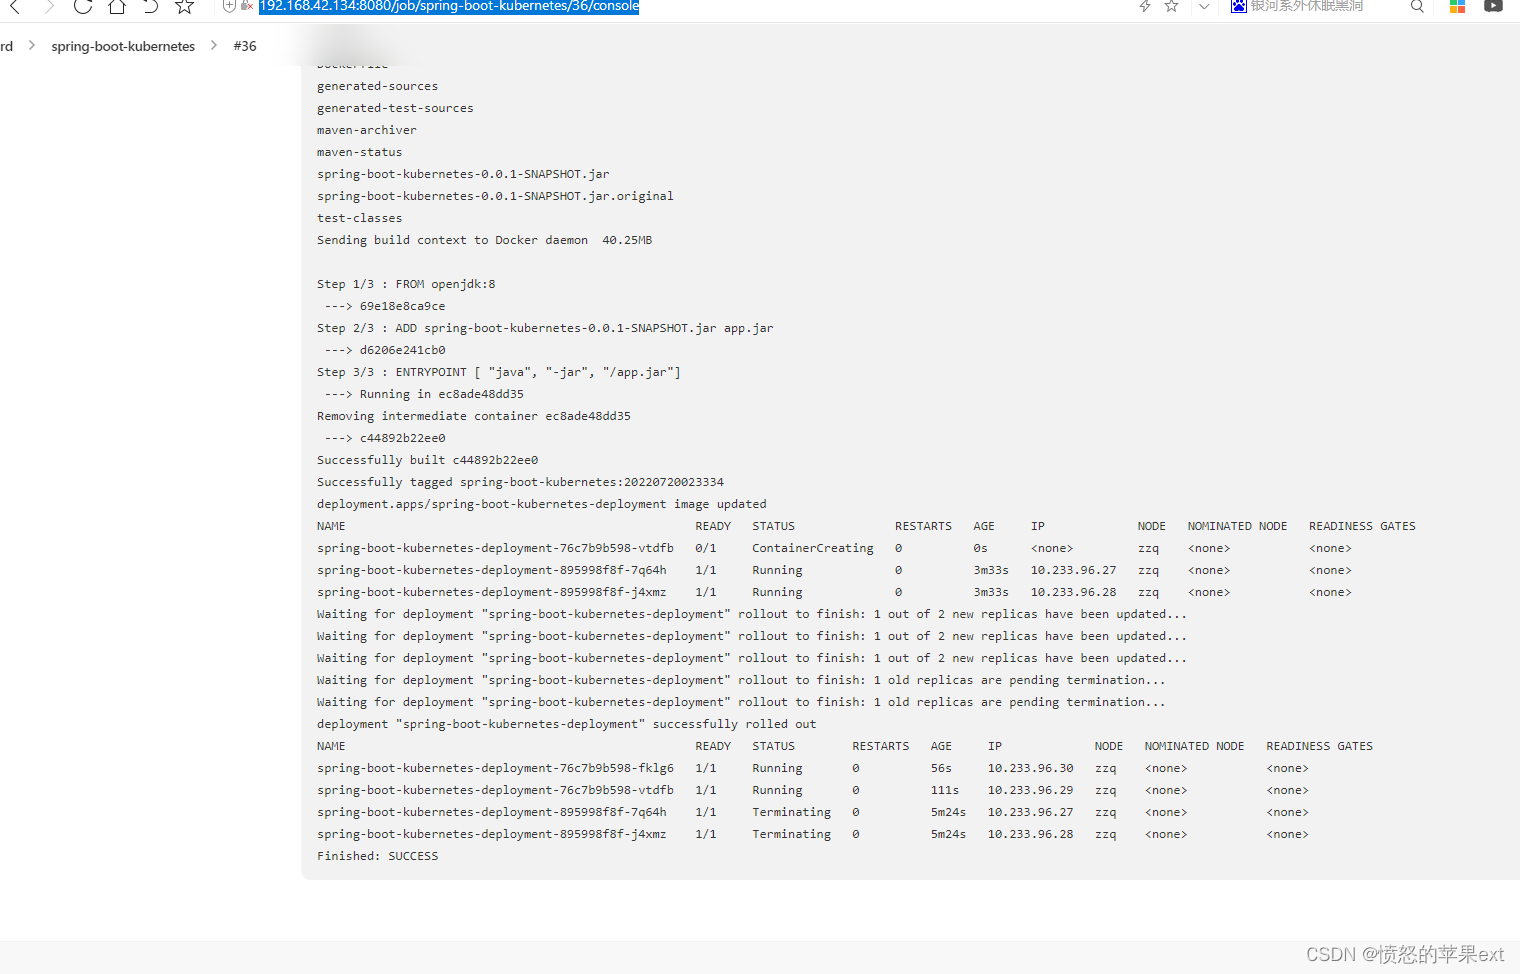Click 'Step 2/3 : ADD' line

(x=545, y=328)
